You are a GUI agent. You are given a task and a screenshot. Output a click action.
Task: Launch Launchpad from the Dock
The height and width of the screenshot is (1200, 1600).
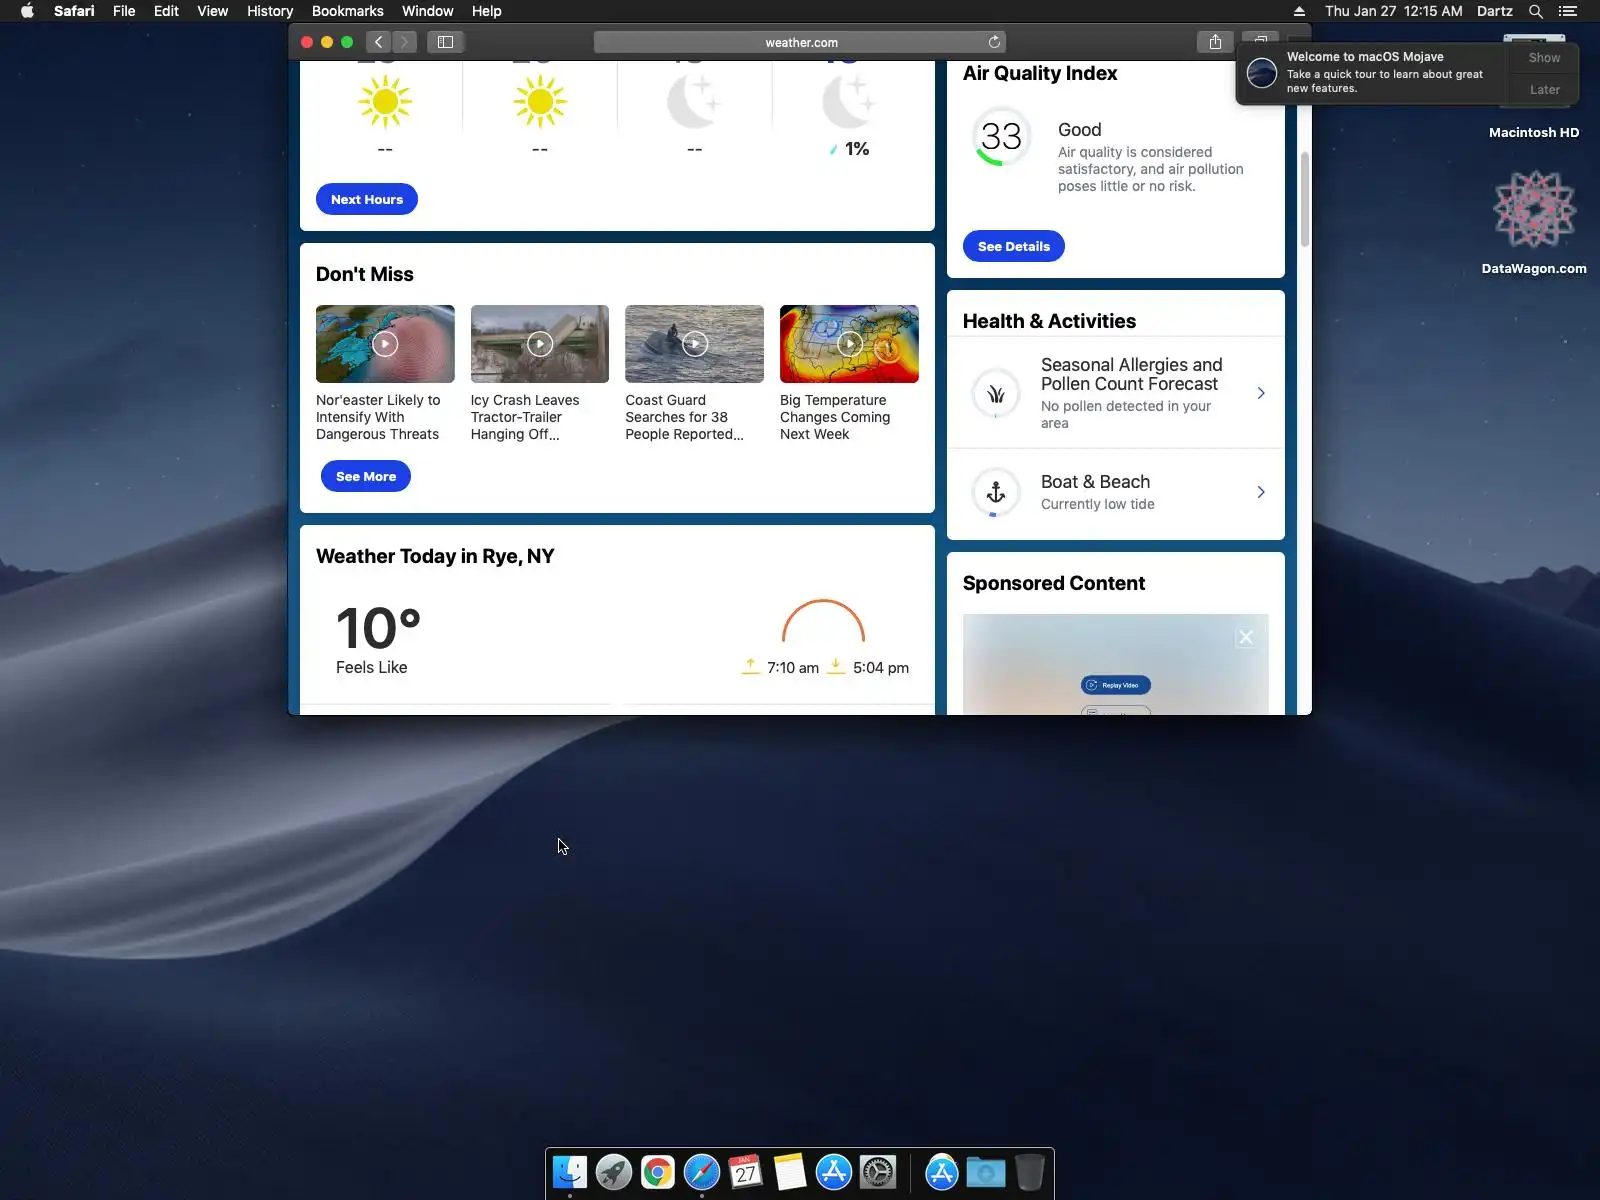614,1172
